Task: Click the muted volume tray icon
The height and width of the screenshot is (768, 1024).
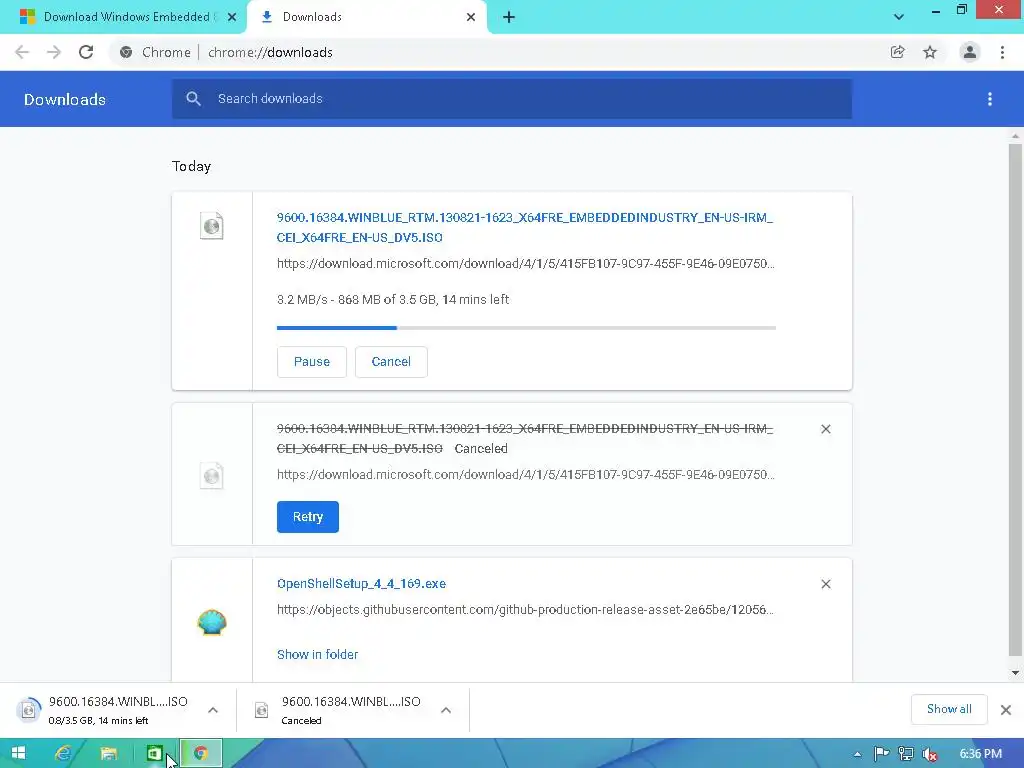Action: pos(930,754)
